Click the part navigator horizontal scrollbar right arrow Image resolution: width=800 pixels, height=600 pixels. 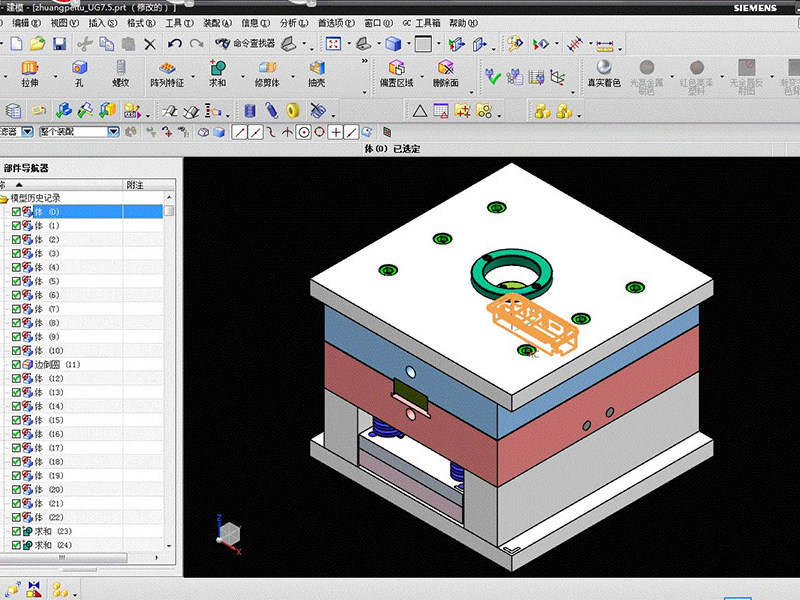(x=157, y=558)
